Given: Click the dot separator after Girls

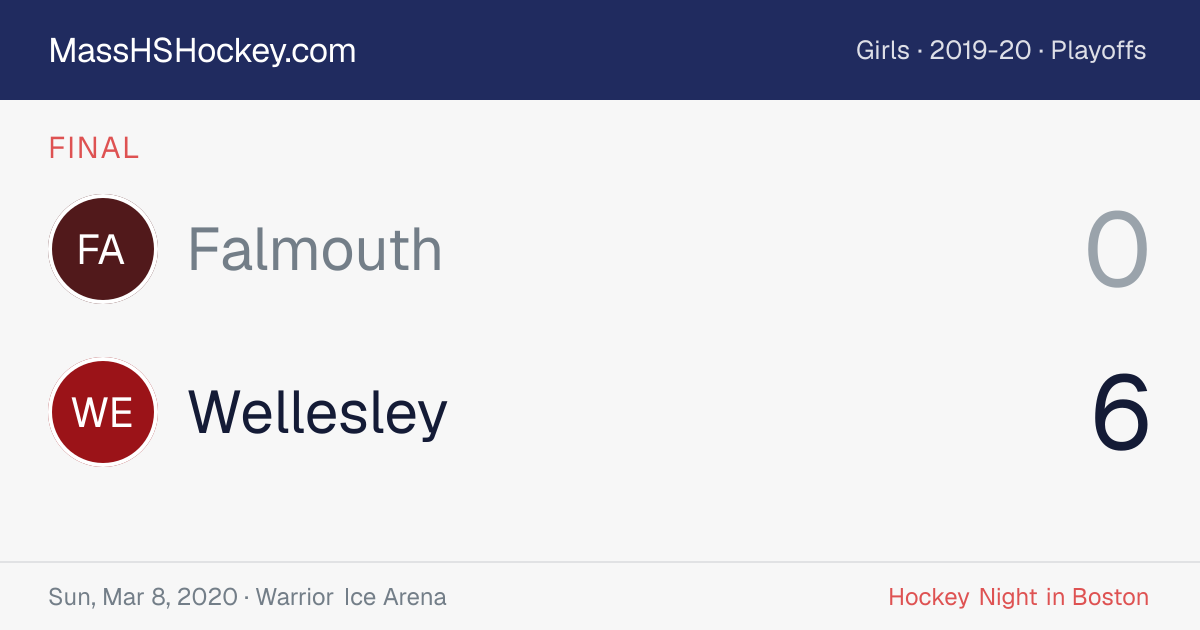Looking at the screenshot, I should tap(919, 51).
